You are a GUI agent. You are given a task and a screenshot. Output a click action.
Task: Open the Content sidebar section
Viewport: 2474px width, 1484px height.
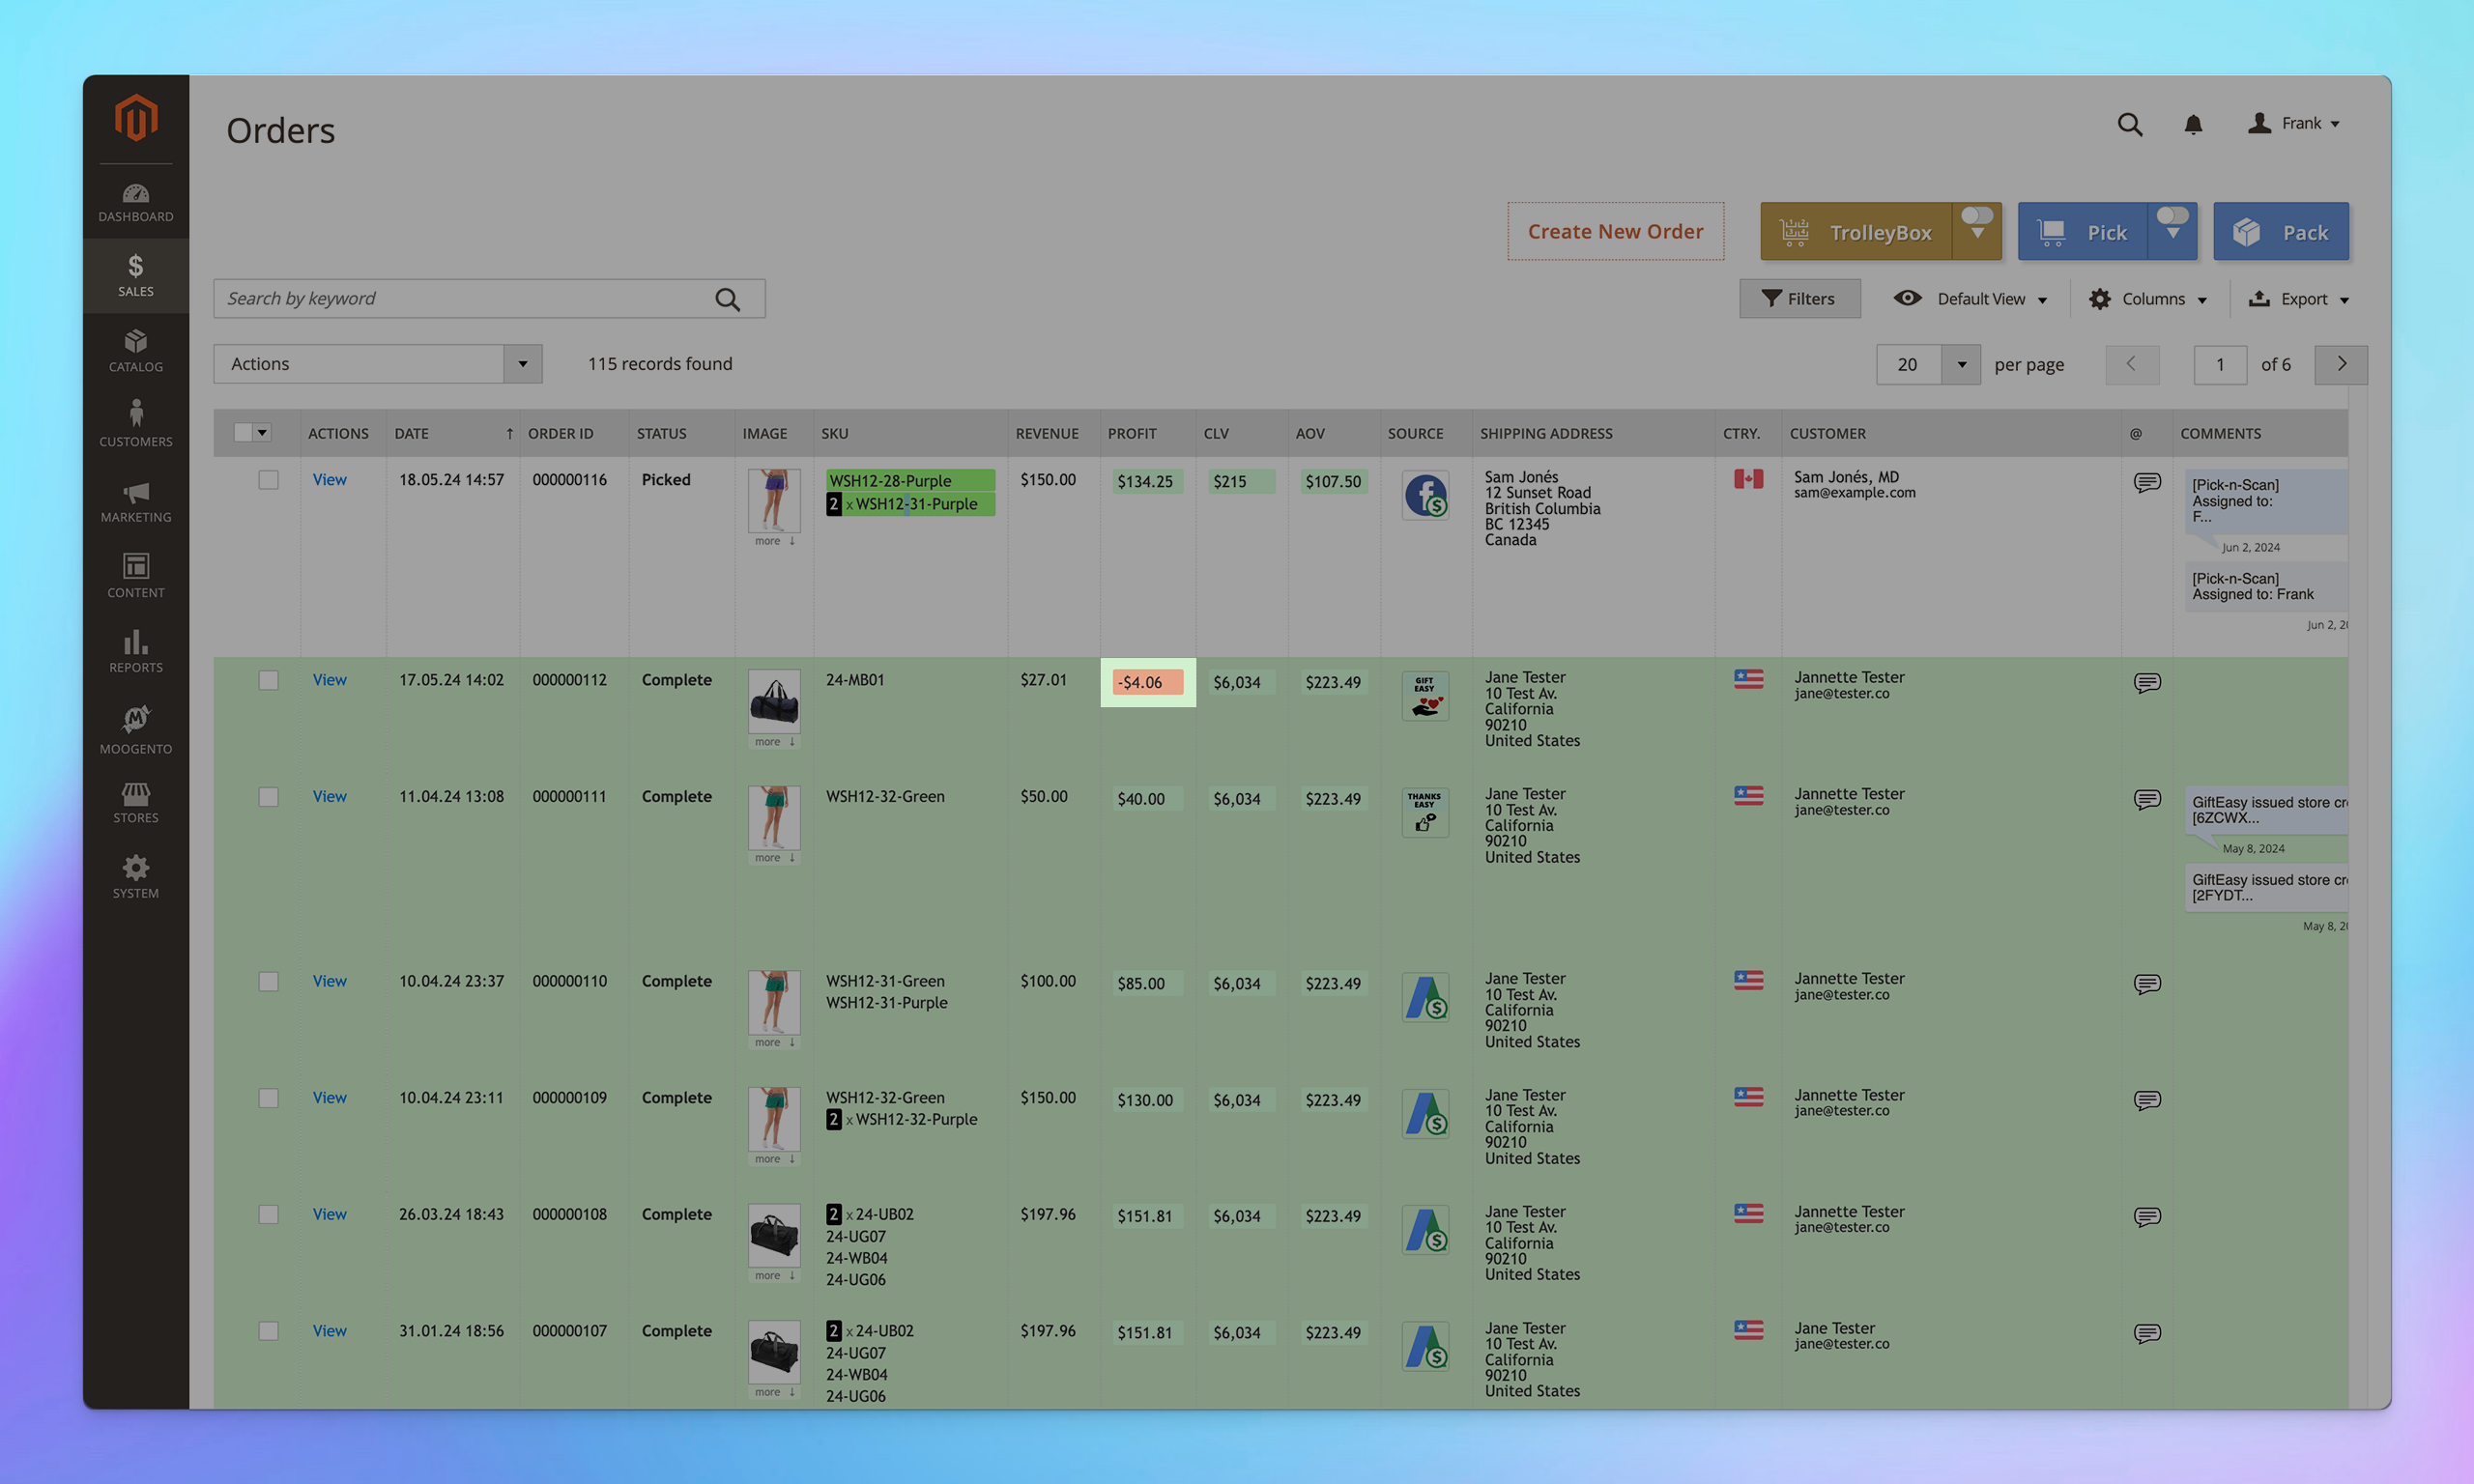coord(136,577)
